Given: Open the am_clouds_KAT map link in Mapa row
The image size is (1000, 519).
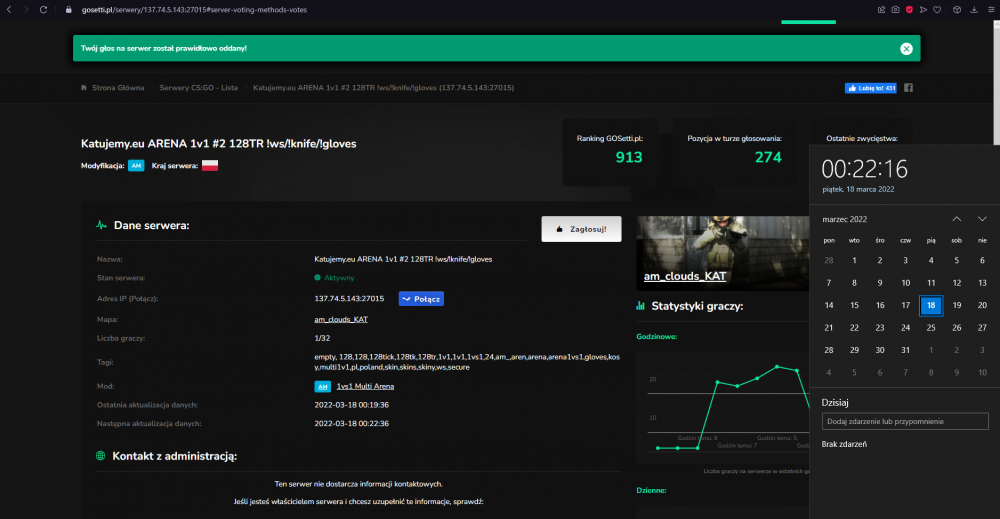Looking at the screenshot, I should tap(341, 319).
